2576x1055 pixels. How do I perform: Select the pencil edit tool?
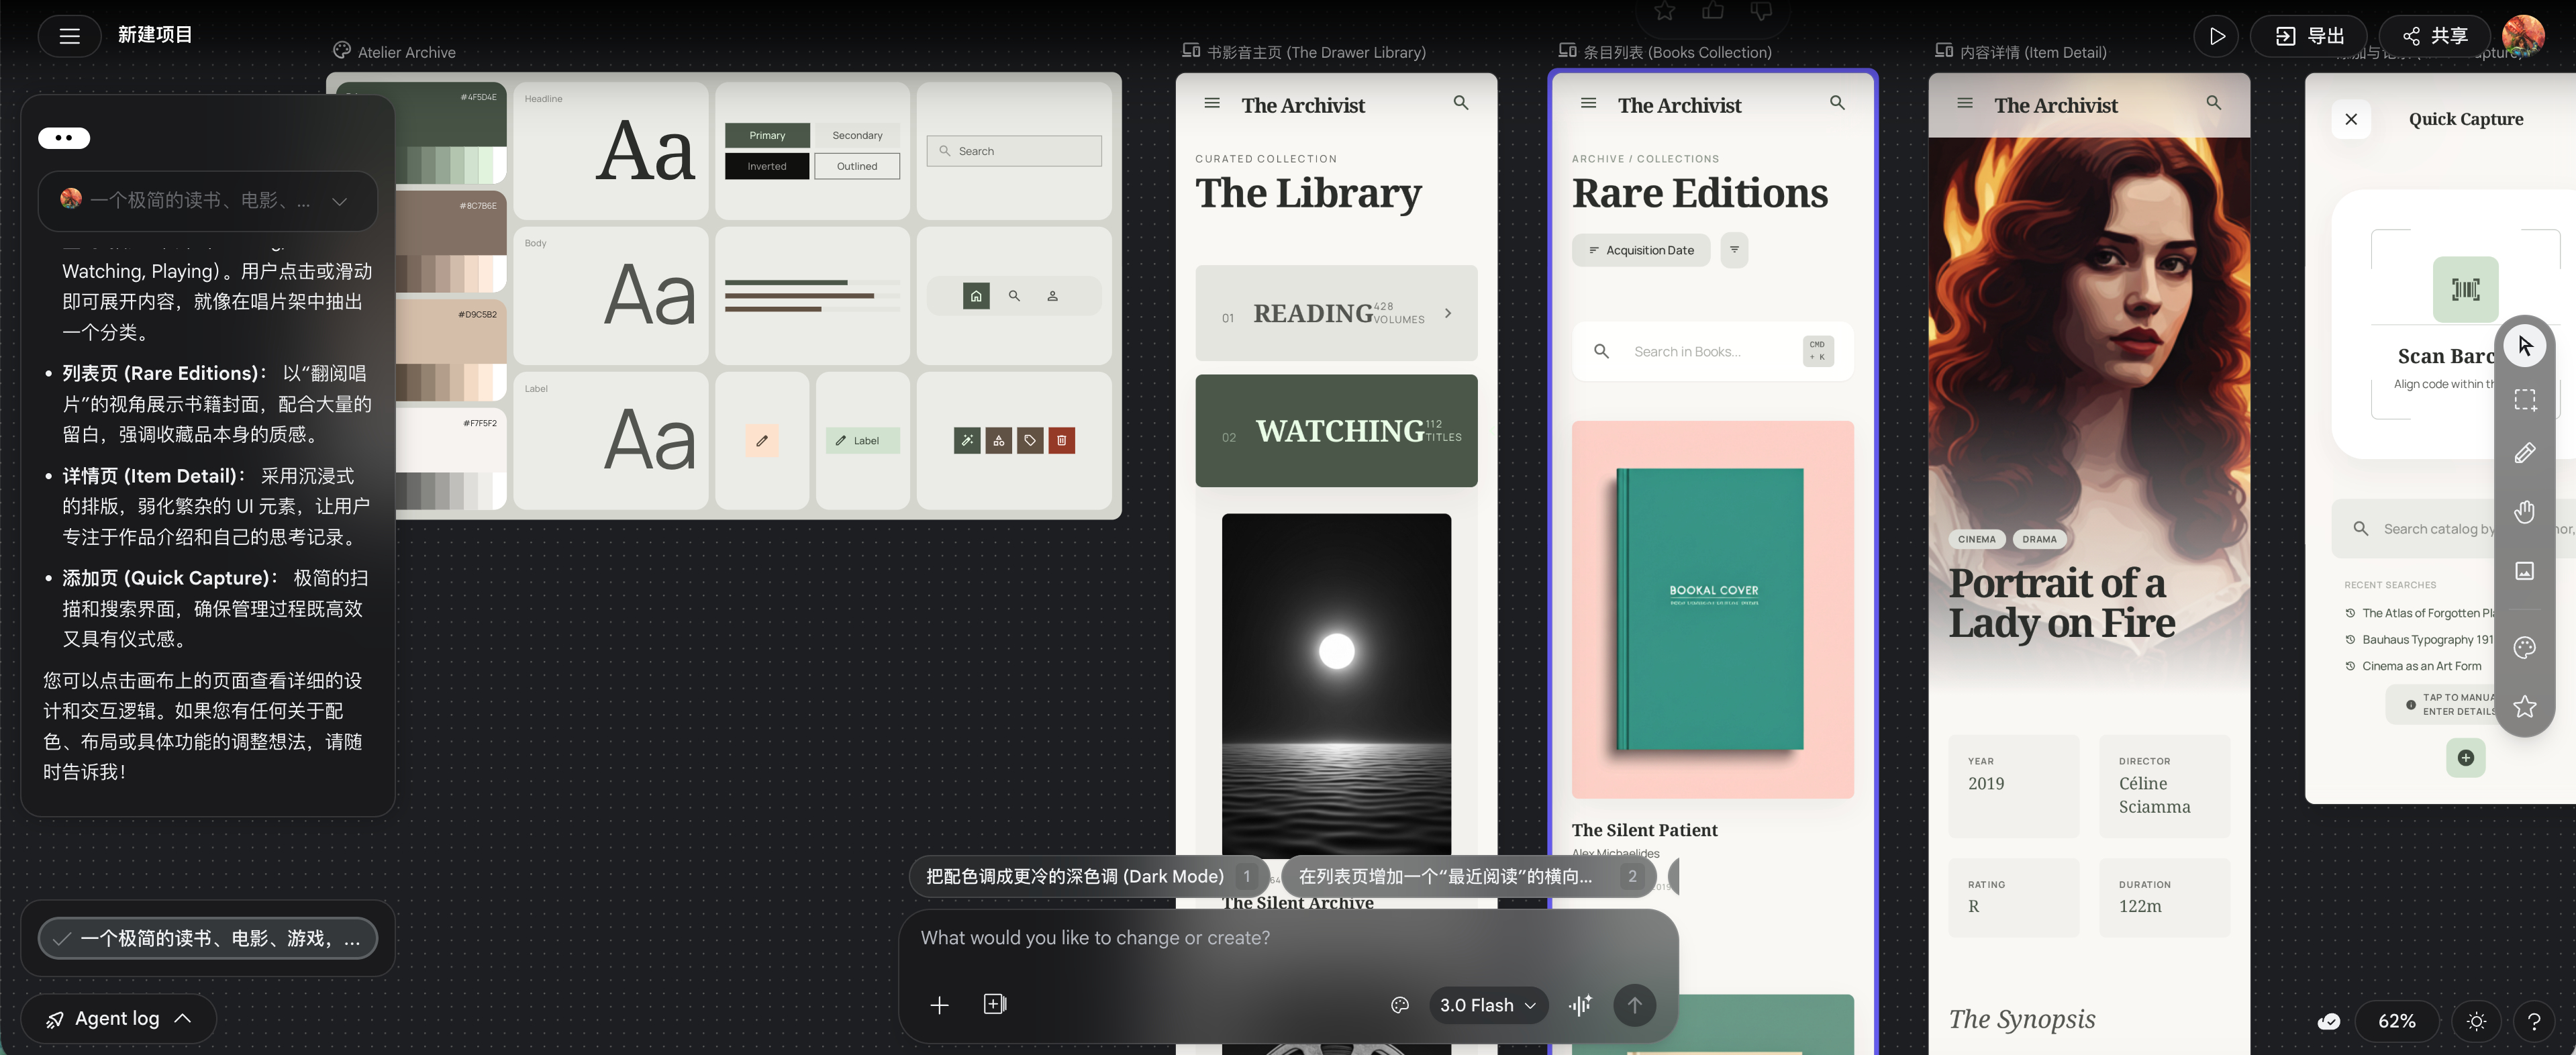coord(2524,453)
